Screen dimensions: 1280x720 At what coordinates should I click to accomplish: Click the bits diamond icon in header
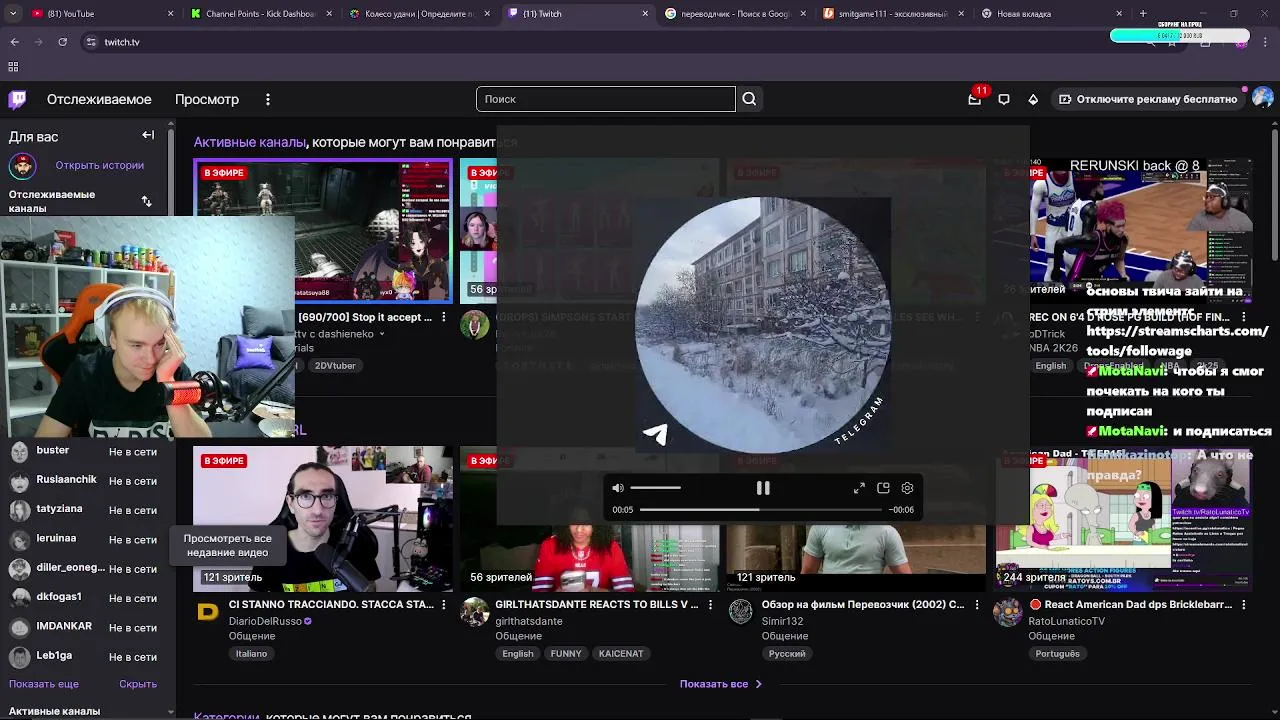(1033, 99)
